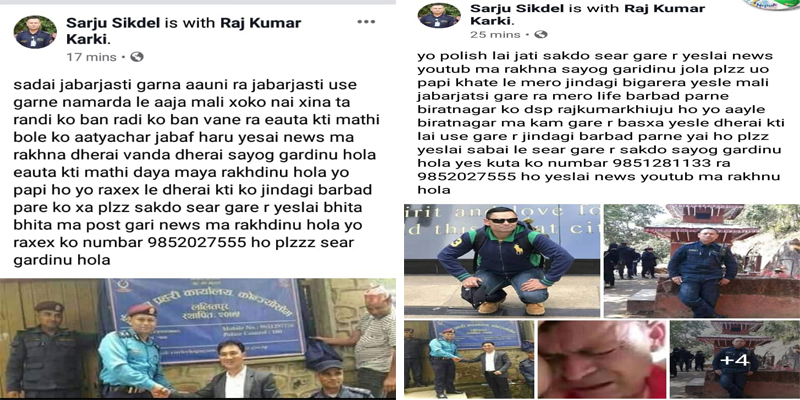Open the three-dot options menu on the left post
800x400 pixels.
point(366,22)
